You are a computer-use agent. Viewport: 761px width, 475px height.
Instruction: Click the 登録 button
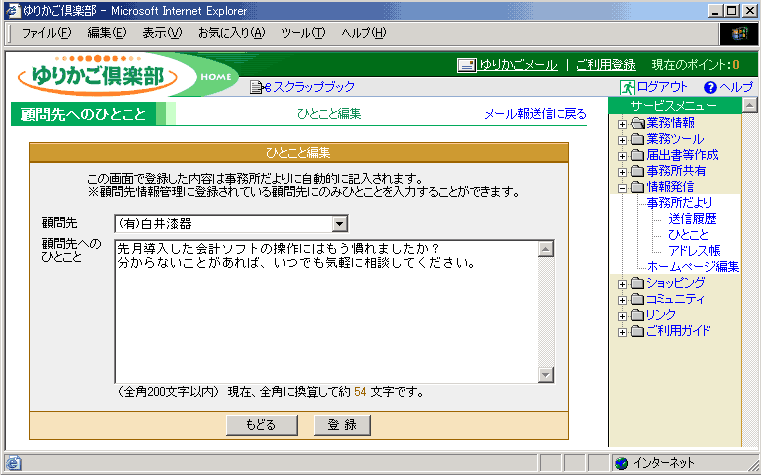(x=342, y=425)
